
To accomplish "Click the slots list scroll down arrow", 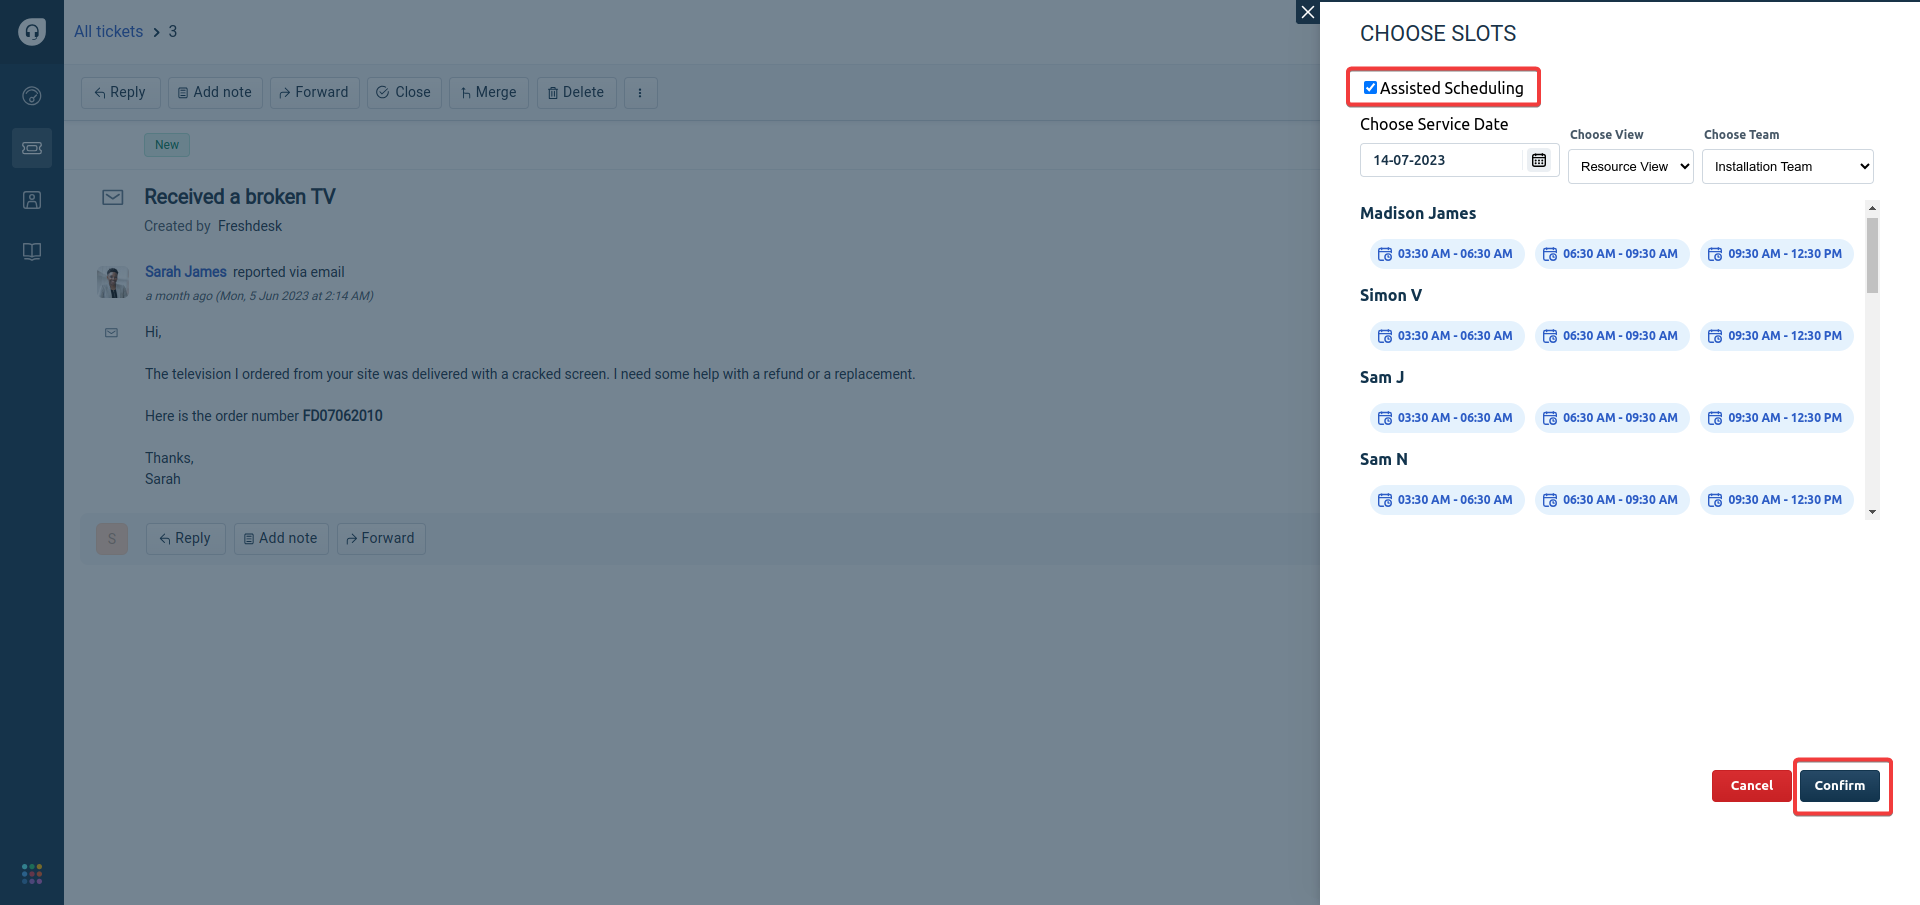I will pyautogui.click(x=1872, y=512).
